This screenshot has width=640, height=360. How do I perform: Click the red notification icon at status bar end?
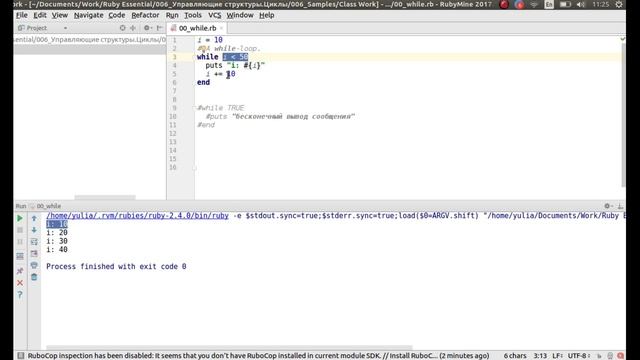[x=620, y=356]
